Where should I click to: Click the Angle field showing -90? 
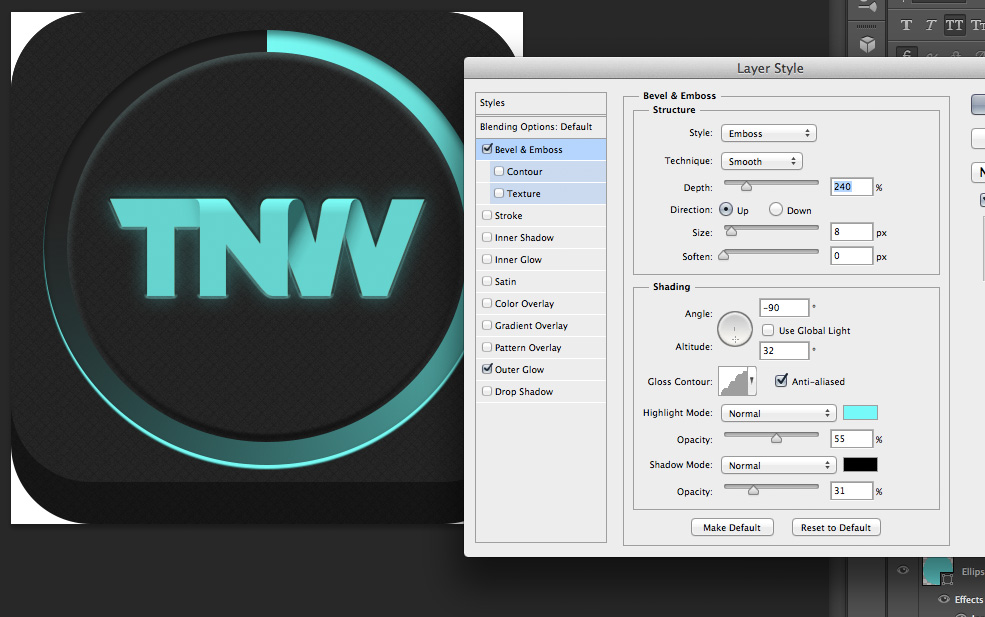(x=784, y=308)
